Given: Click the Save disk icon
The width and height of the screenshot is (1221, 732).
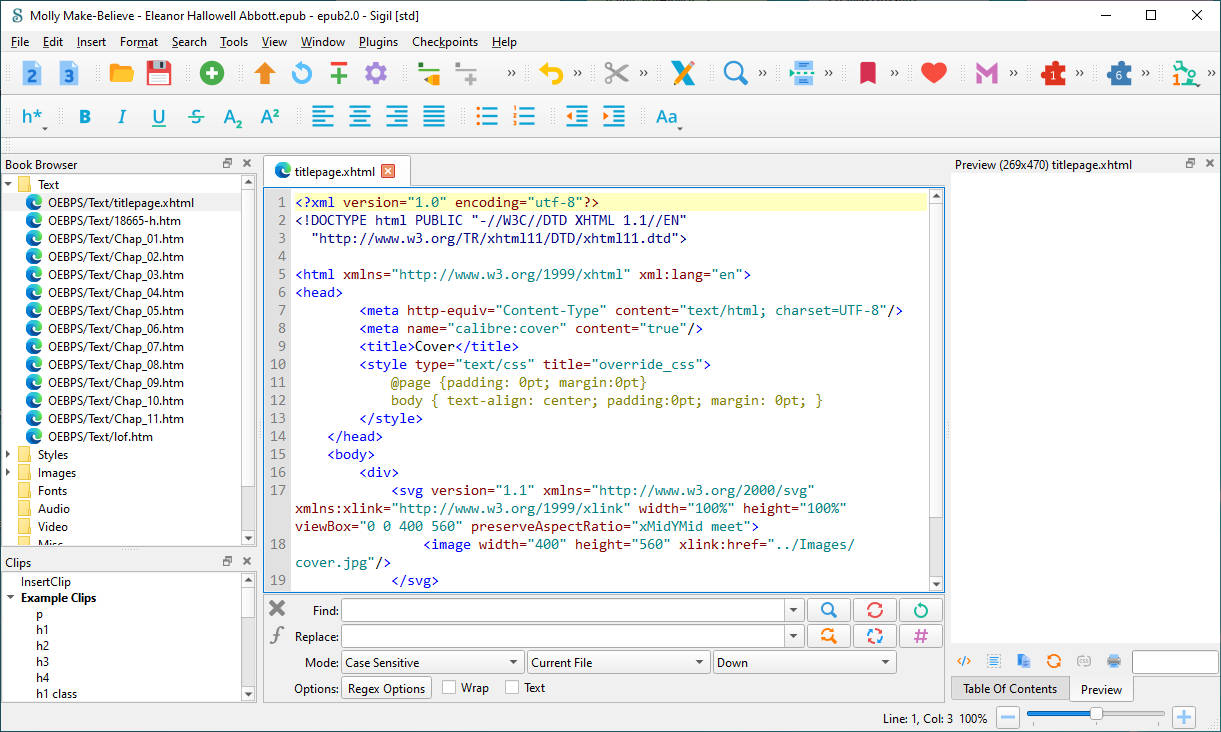Looking at the screenshot, I should [159, 73].
